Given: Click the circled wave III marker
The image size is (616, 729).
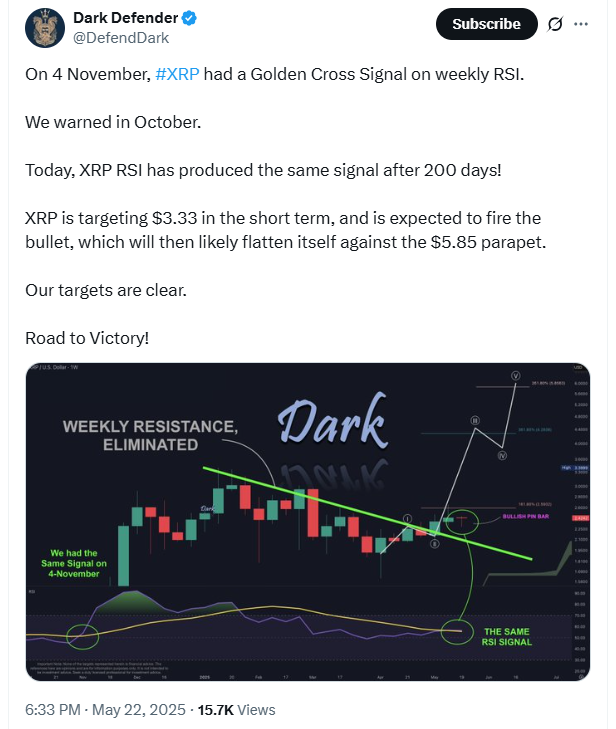Looking at the screenshot, I should coord(475,420).
